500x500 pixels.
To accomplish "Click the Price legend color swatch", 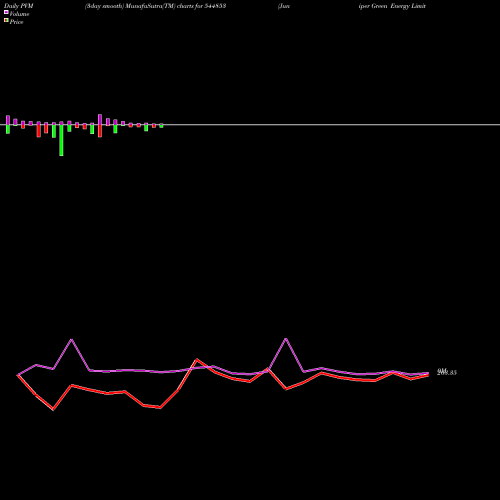I will coord(6,21).
